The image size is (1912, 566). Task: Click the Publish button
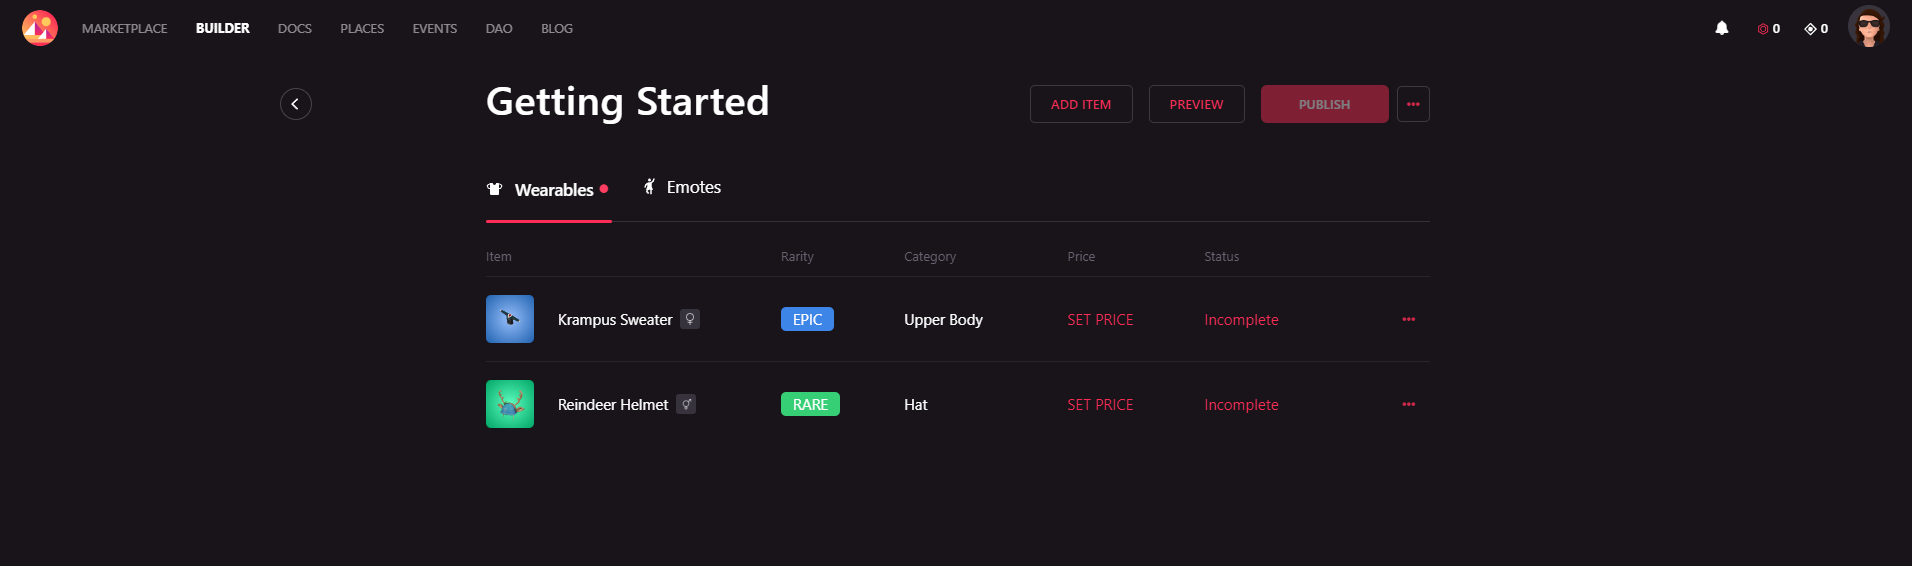[x=1324, y=104]
